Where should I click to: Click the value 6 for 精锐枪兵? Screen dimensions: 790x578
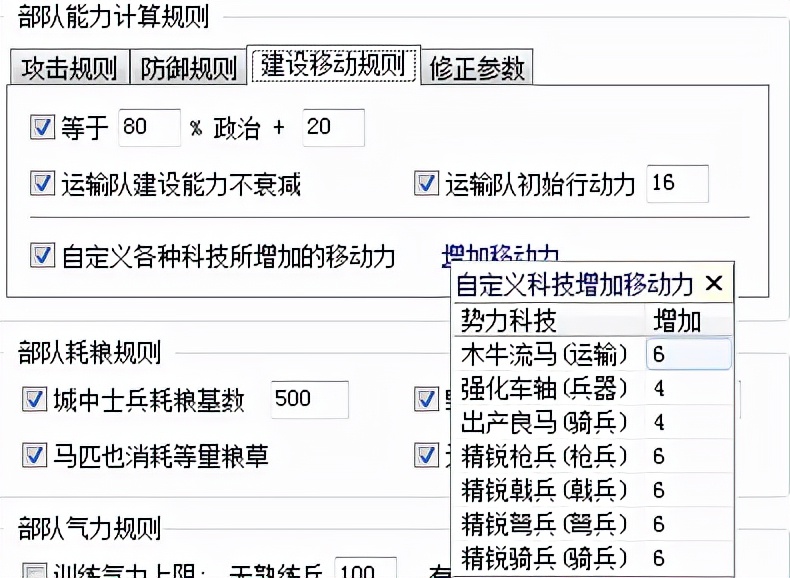pyautogui.click(x=689, y=456)
